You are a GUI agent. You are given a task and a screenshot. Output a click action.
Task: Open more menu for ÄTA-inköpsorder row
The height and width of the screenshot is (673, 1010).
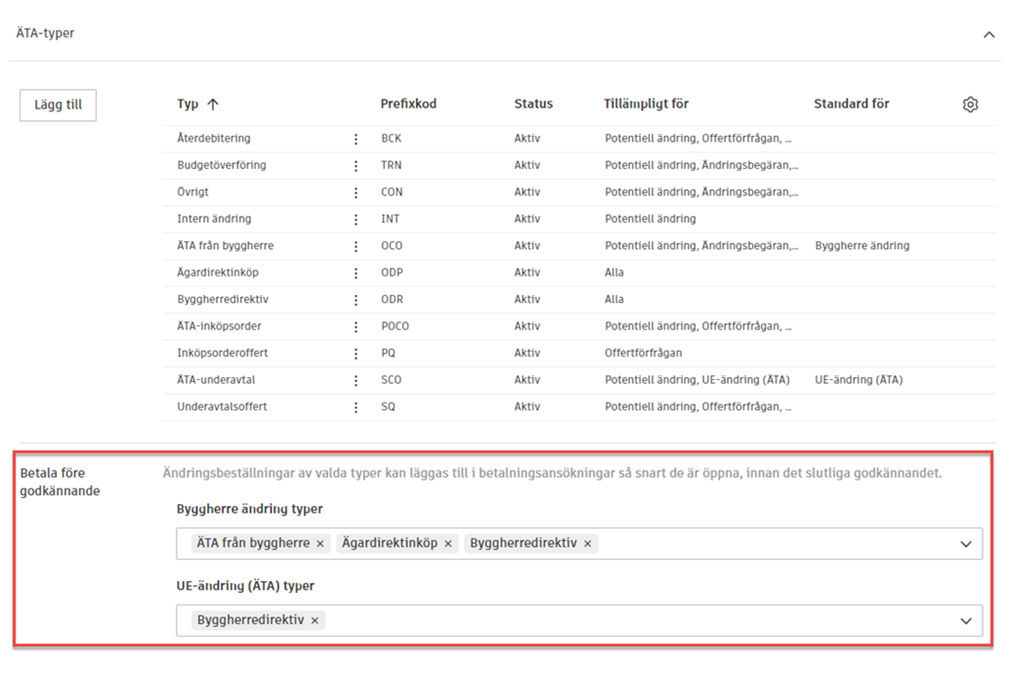tap(356, 327)
